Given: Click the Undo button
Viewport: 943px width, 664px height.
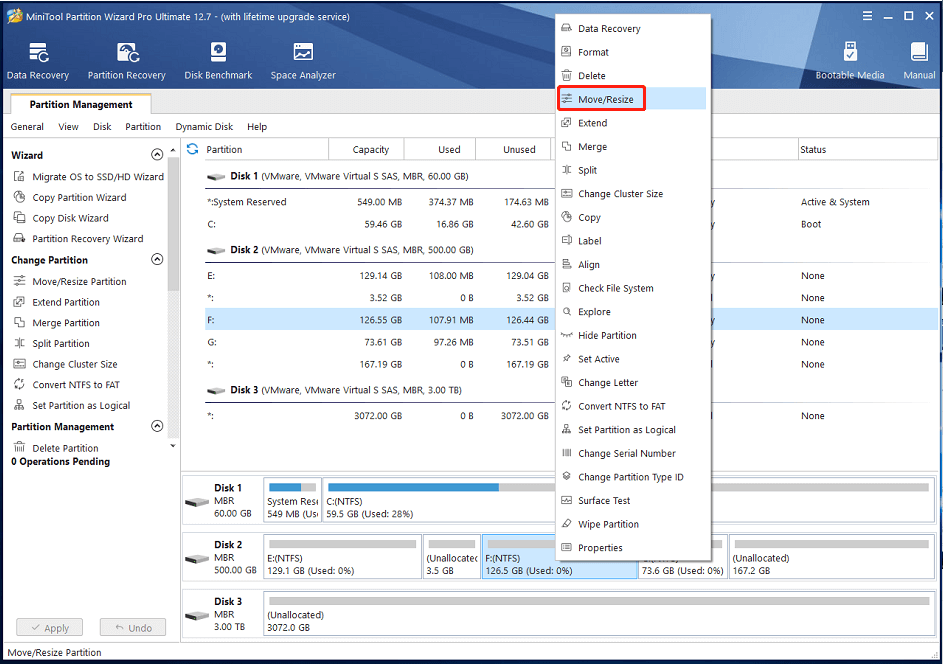Looking at the screenshot, I should (x=133, y=627).
